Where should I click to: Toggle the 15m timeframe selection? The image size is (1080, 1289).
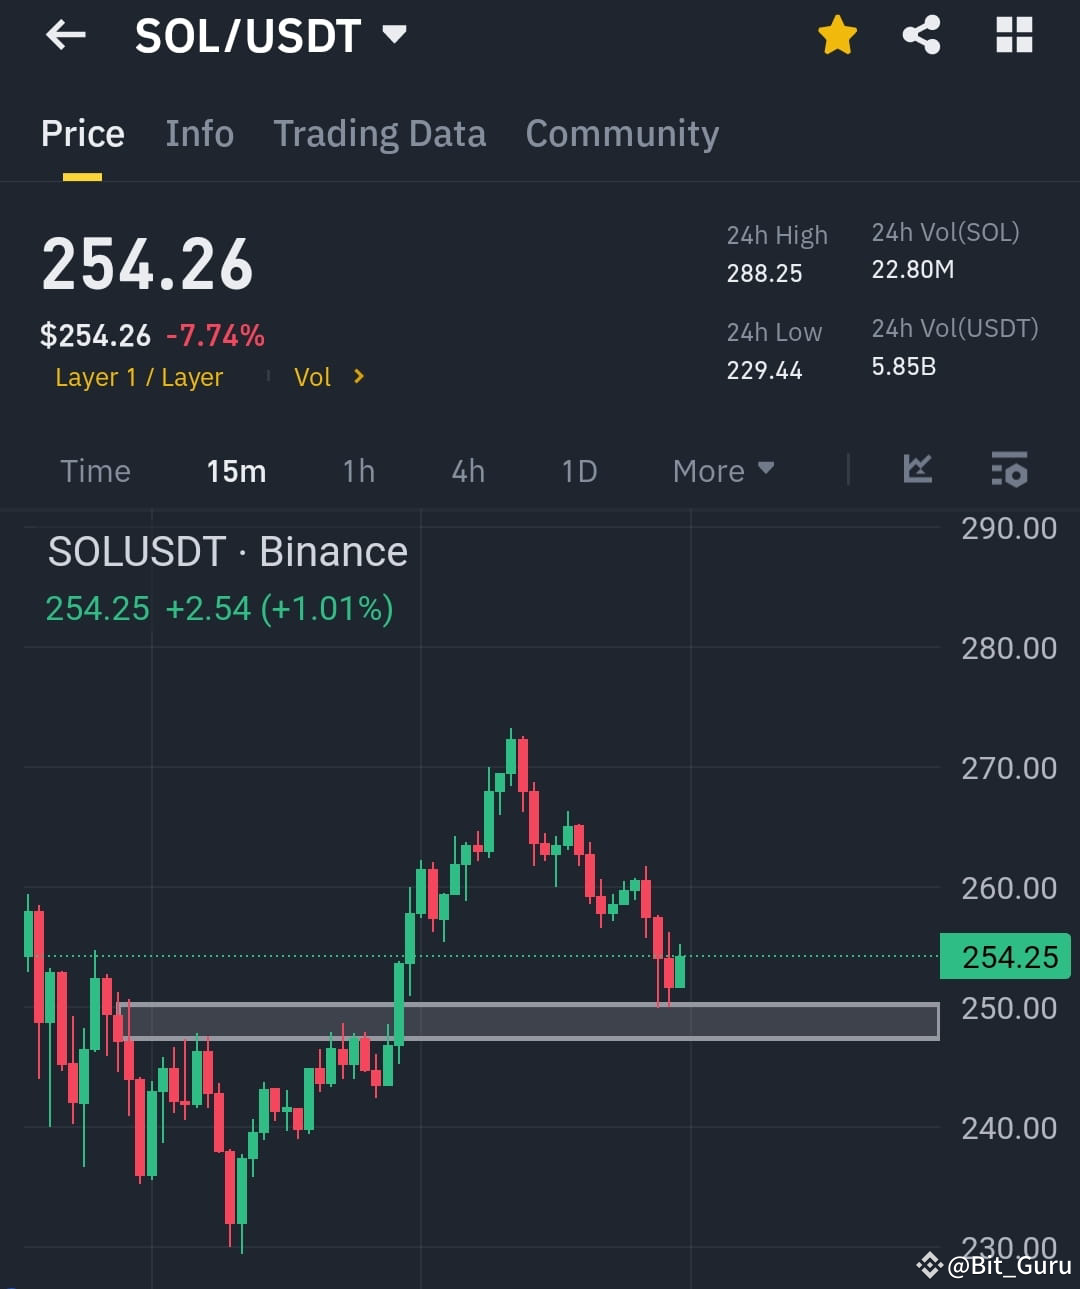[x=236, y=470]
